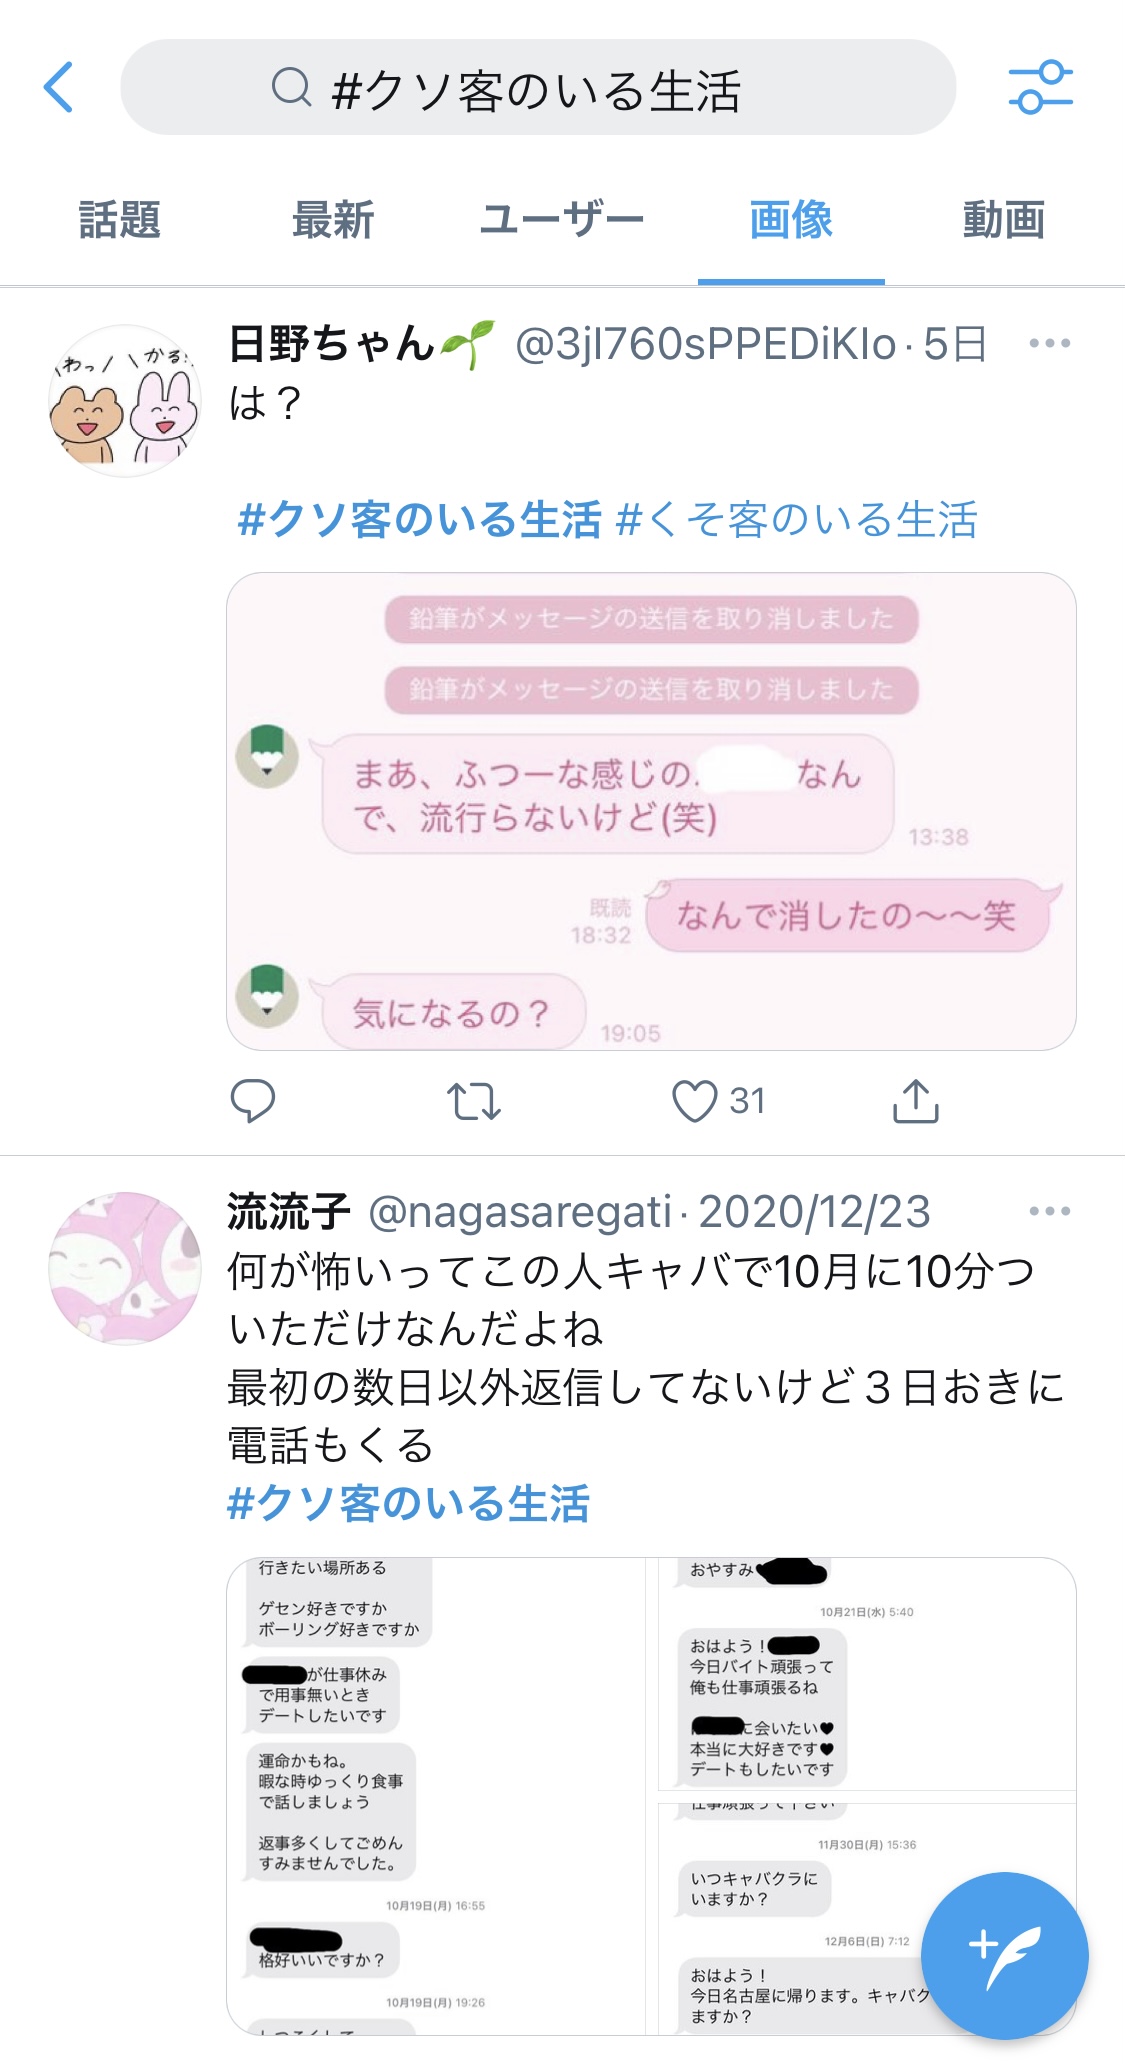Open more options for 流流子's tweet
Screen dimensions: 1125x2064
(1049, 1211)
